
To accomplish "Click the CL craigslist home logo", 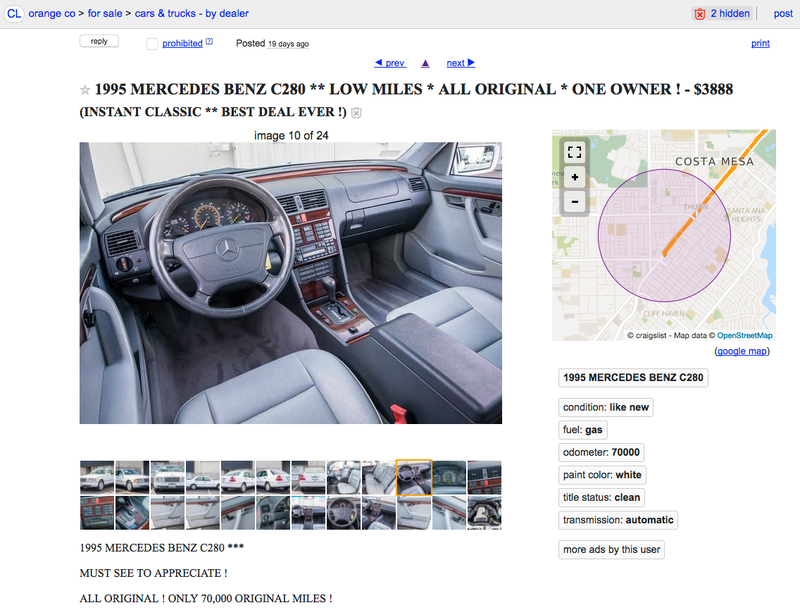I will (x=14, y=13).
